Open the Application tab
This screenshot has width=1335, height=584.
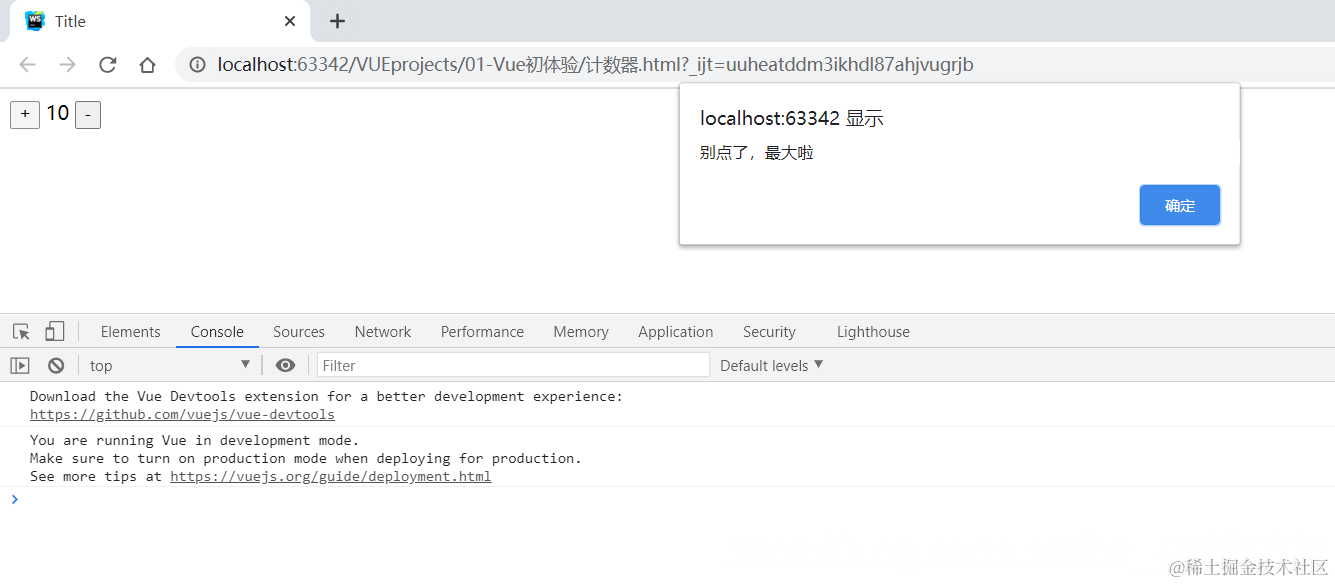[x=676, y=332]
